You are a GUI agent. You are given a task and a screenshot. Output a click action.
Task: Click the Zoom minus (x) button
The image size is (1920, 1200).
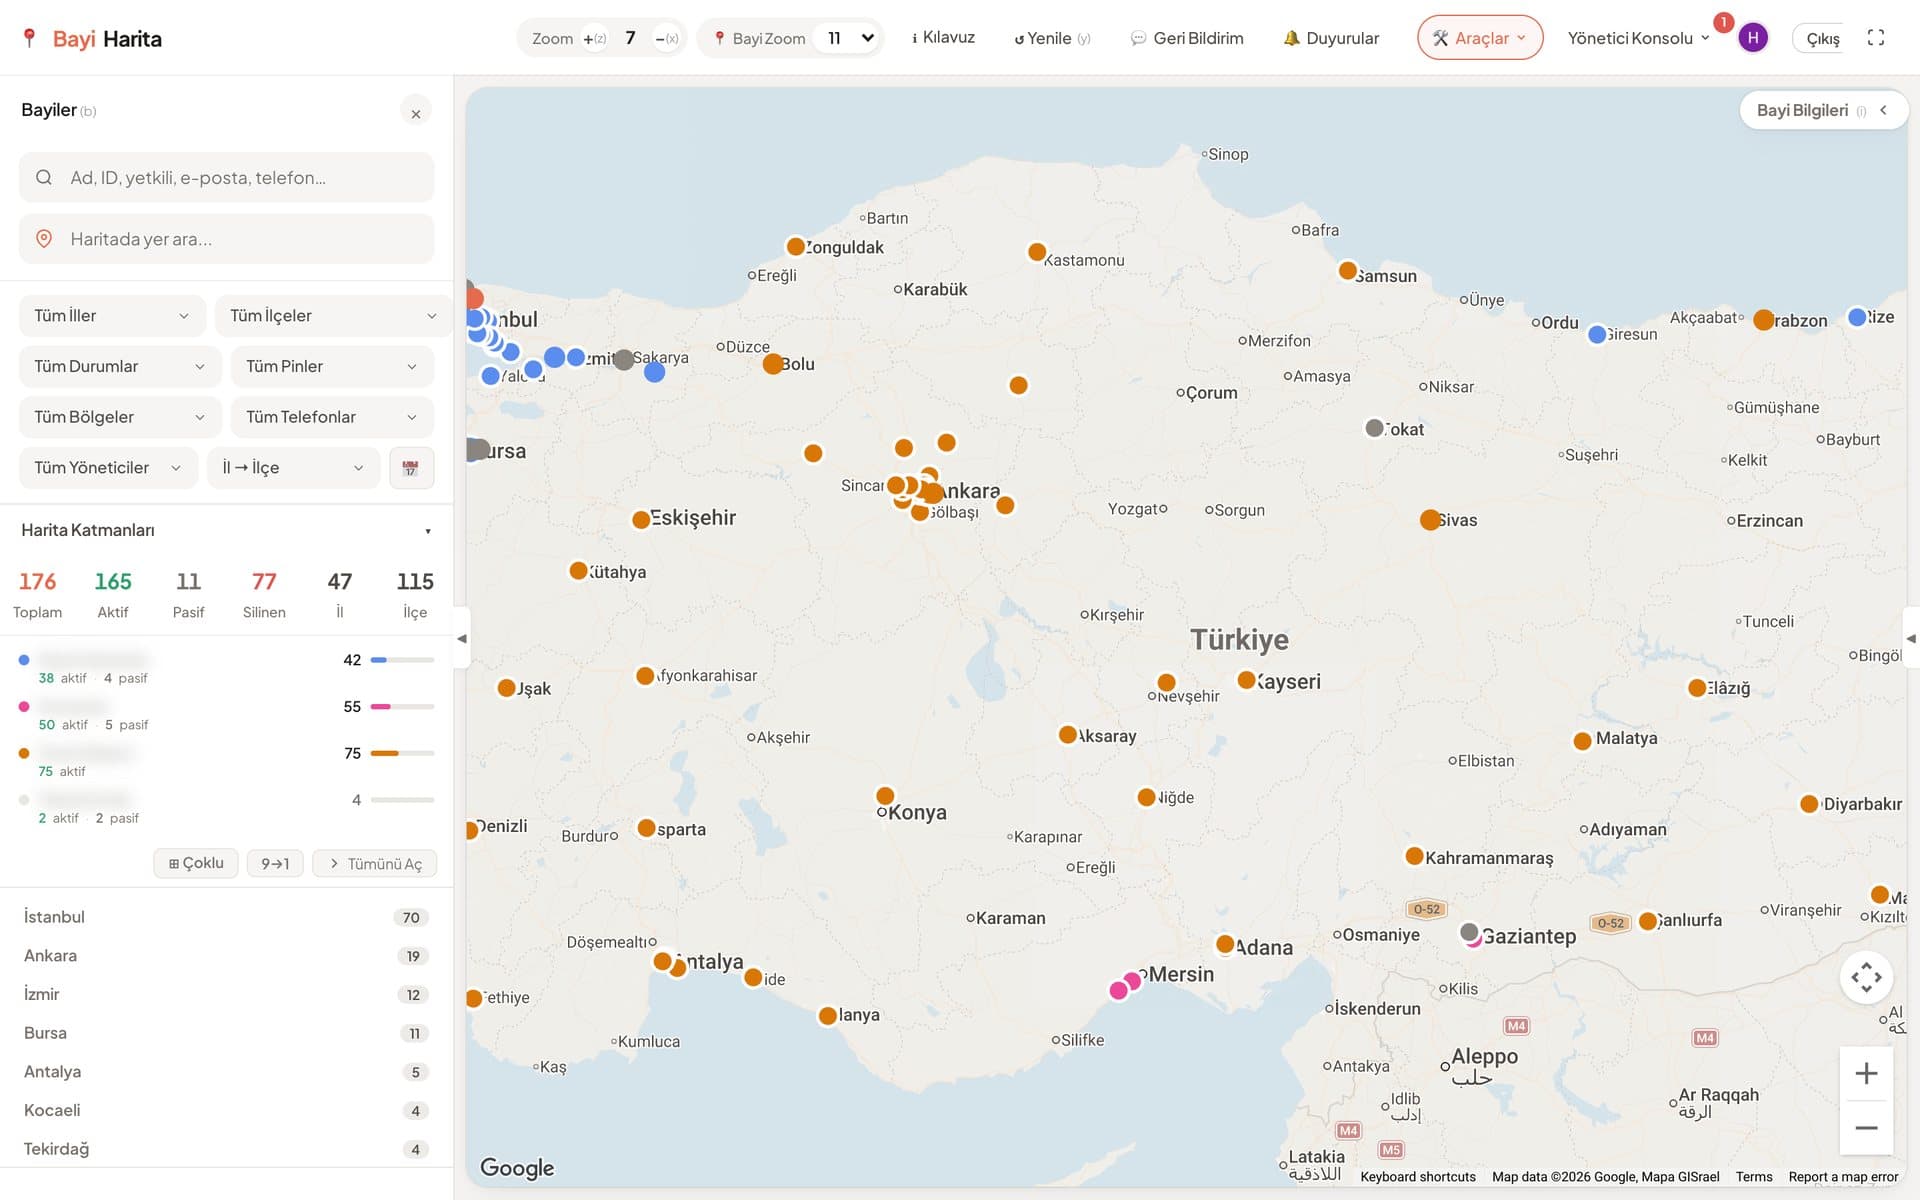coord(666,38)
